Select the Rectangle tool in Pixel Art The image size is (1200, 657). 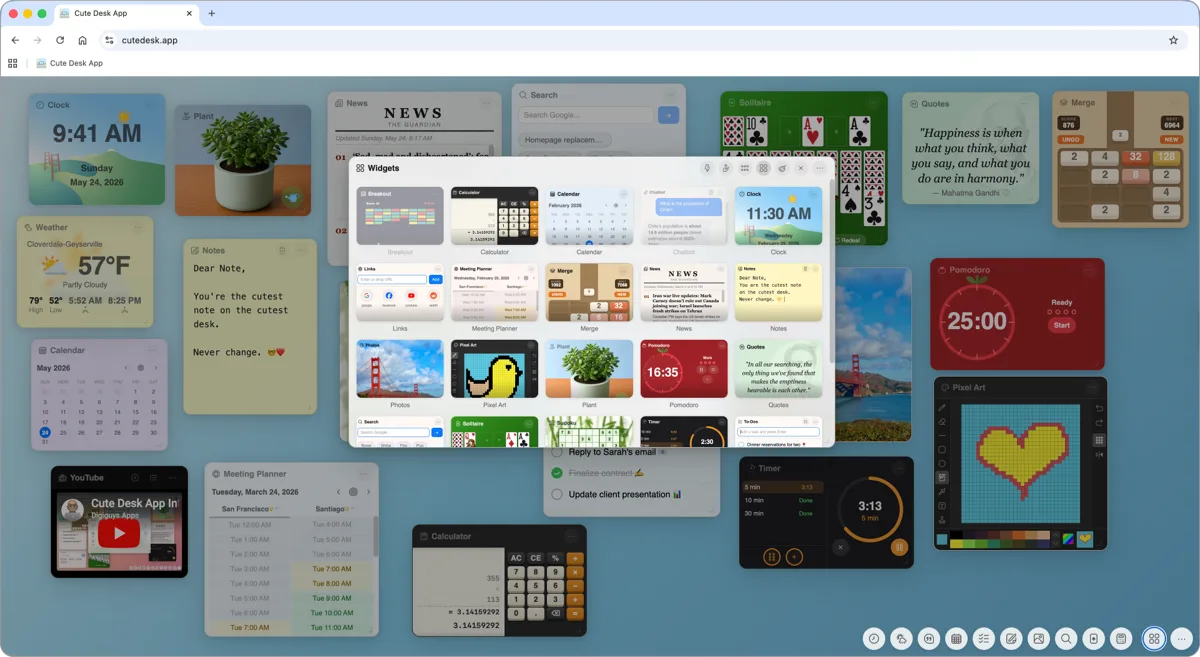coord(942,450)
